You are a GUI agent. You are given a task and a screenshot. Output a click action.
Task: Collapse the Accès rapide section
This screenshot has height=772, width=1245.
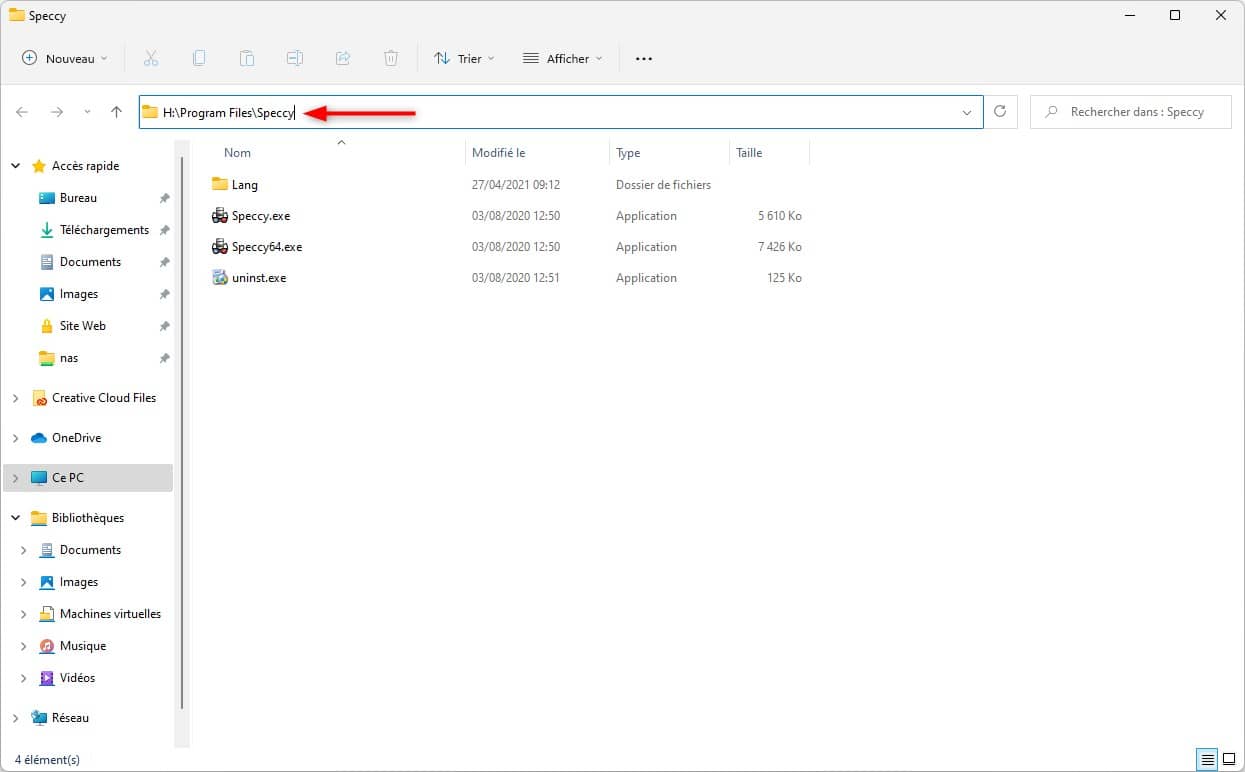[x=16, y=166]
